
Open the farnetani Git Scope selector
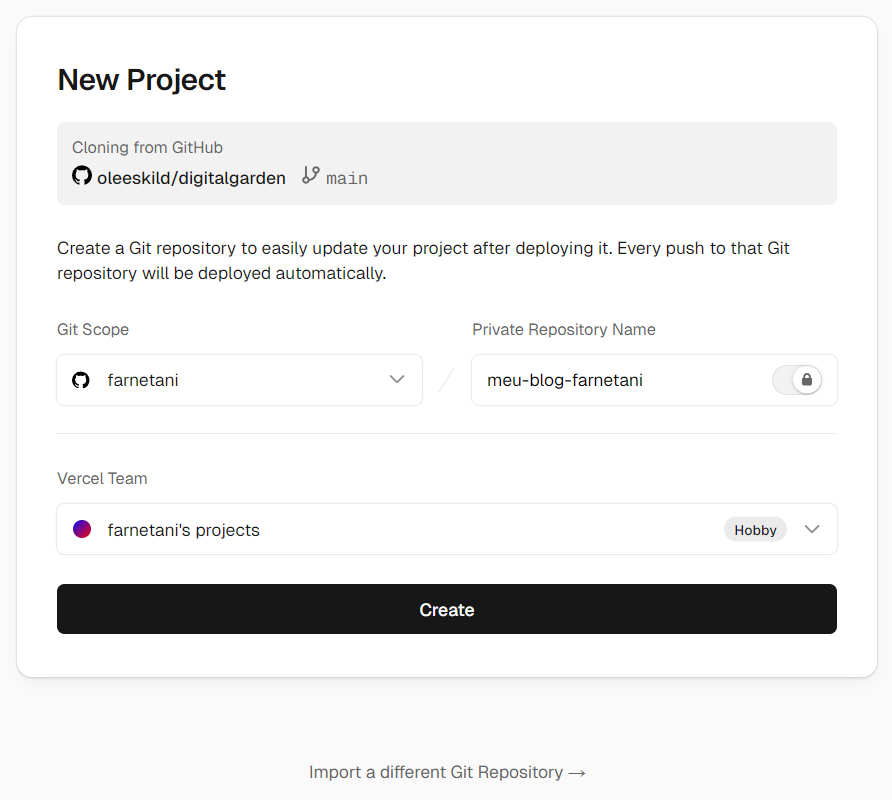pyautogui.click(x=239, y=380)
